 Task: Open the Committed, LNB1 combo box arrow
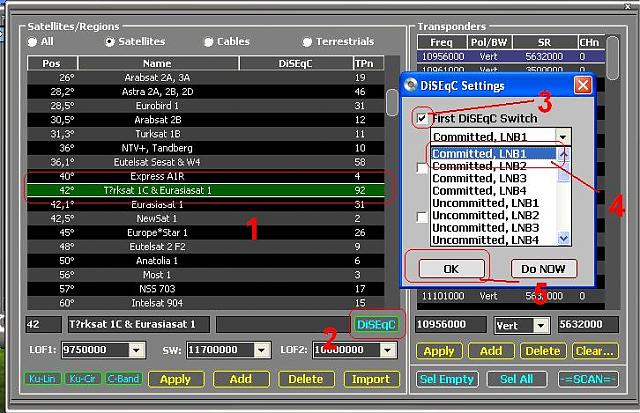point(563,137)
